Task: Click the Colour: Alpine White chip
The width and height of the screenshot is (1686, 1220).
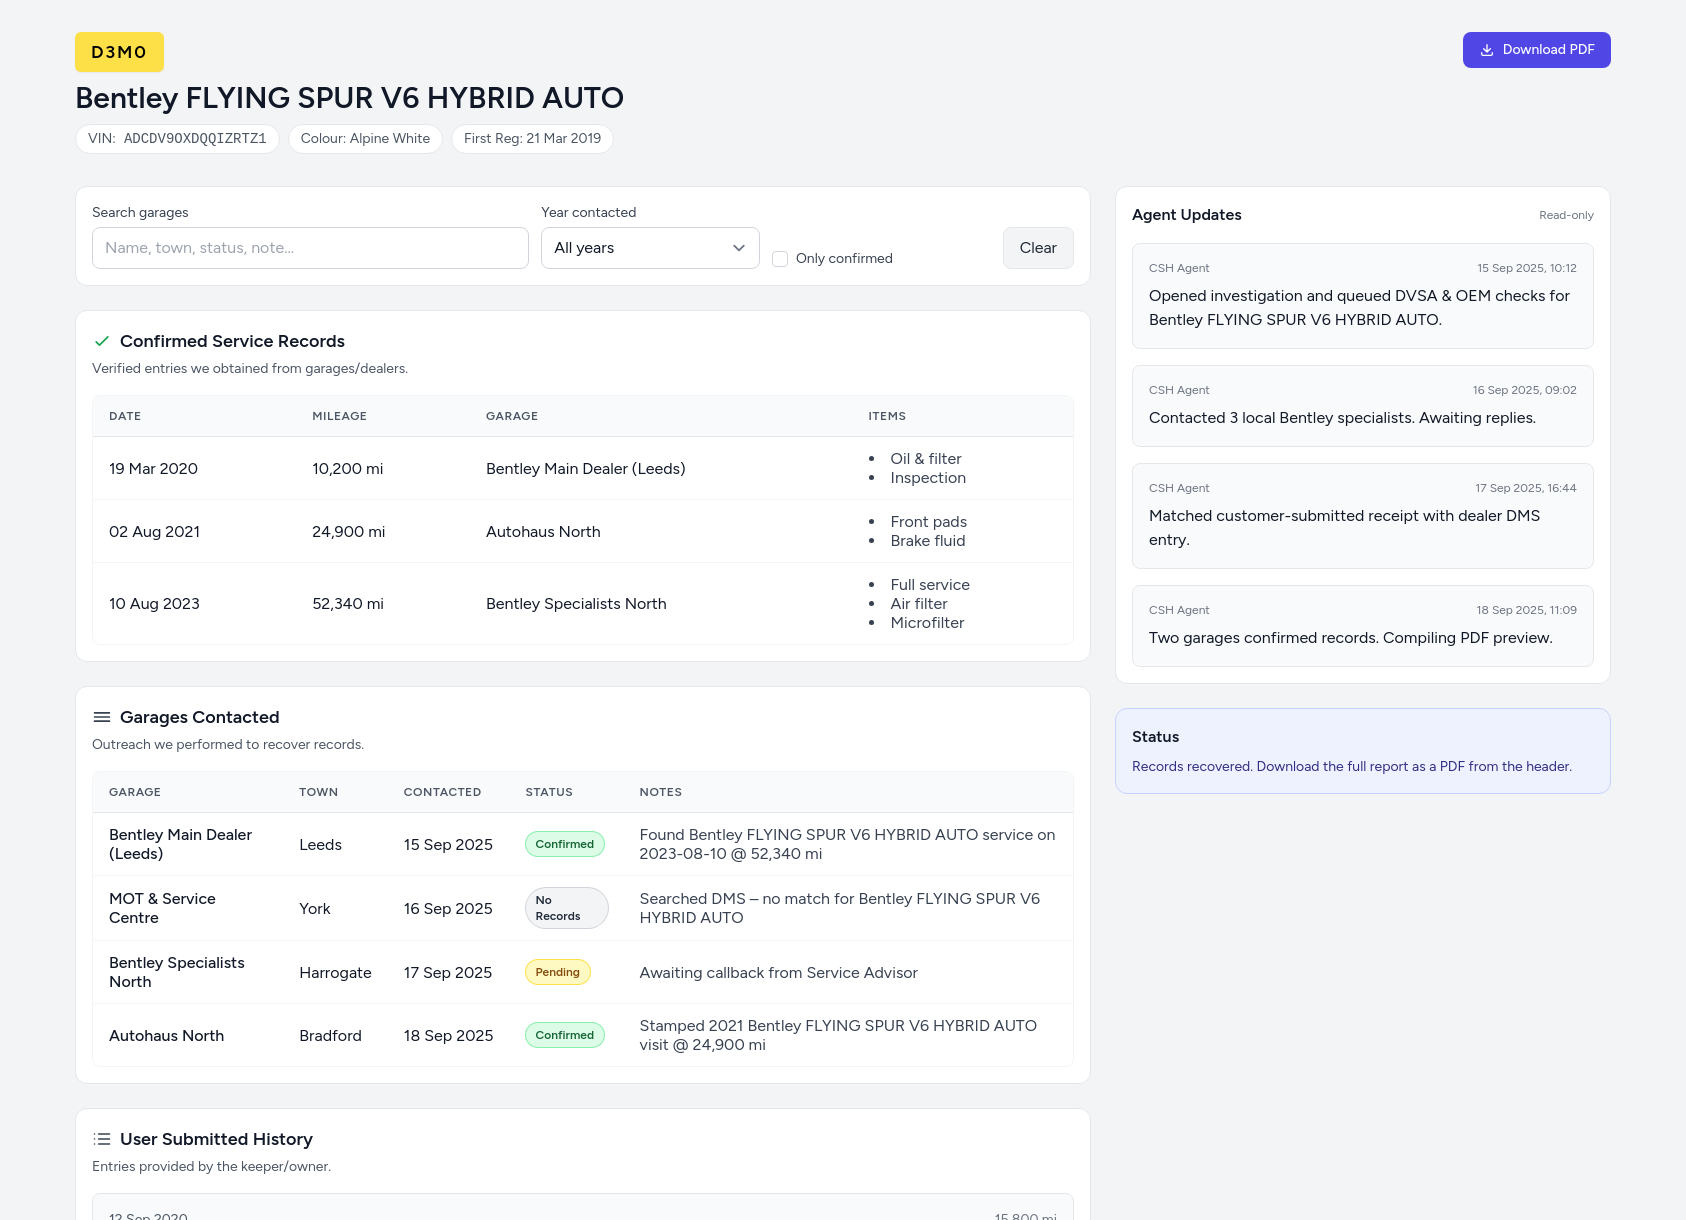Action: click(364, 139)
